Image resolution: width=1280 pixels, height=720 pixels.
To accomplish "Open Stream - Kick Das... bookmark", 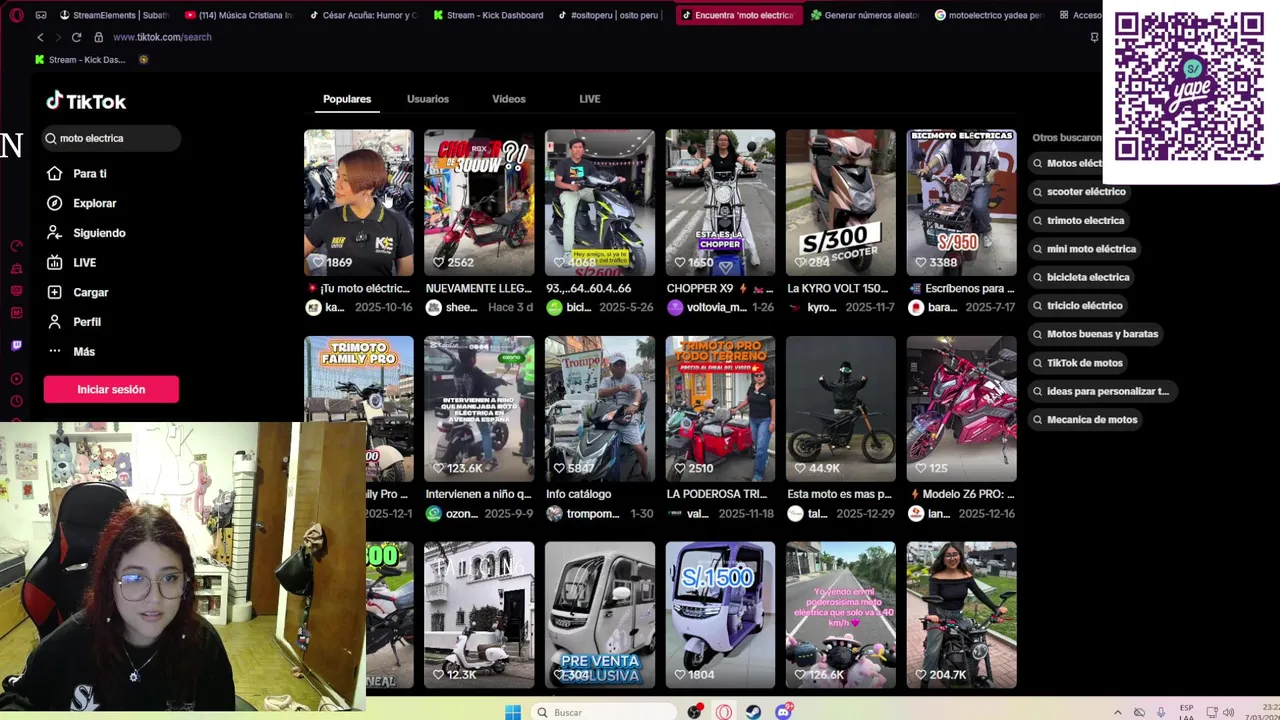I will pyautogui.click(x=80, y=60).
